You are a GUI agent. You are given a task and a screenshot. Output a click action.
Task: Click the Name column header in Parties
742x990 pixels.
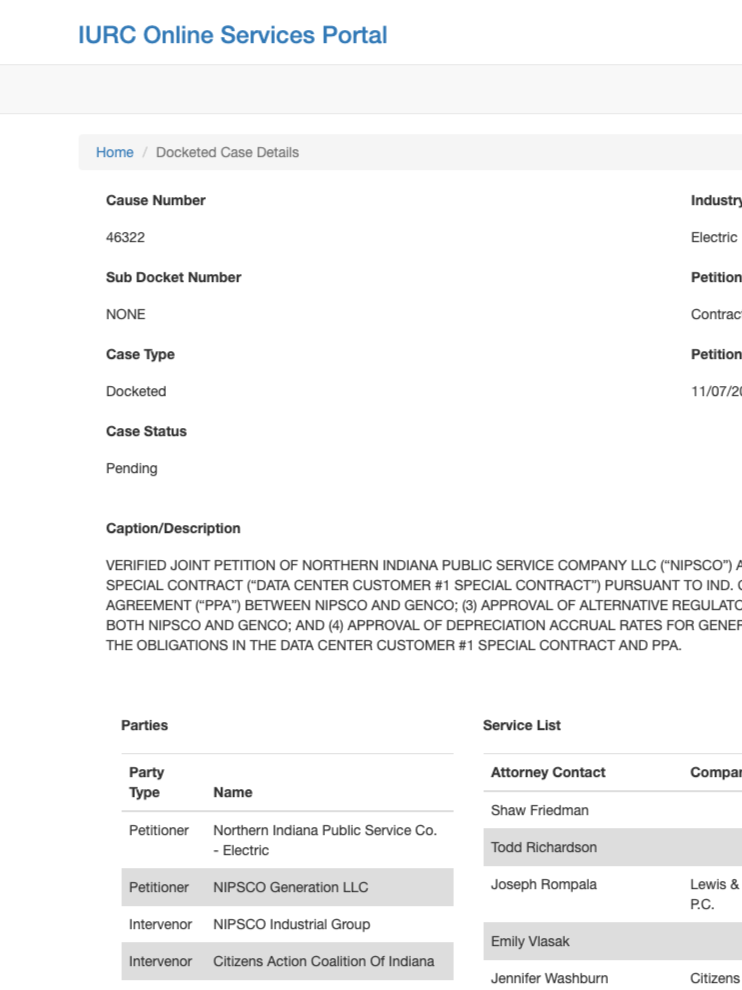(x=232, y=792)
